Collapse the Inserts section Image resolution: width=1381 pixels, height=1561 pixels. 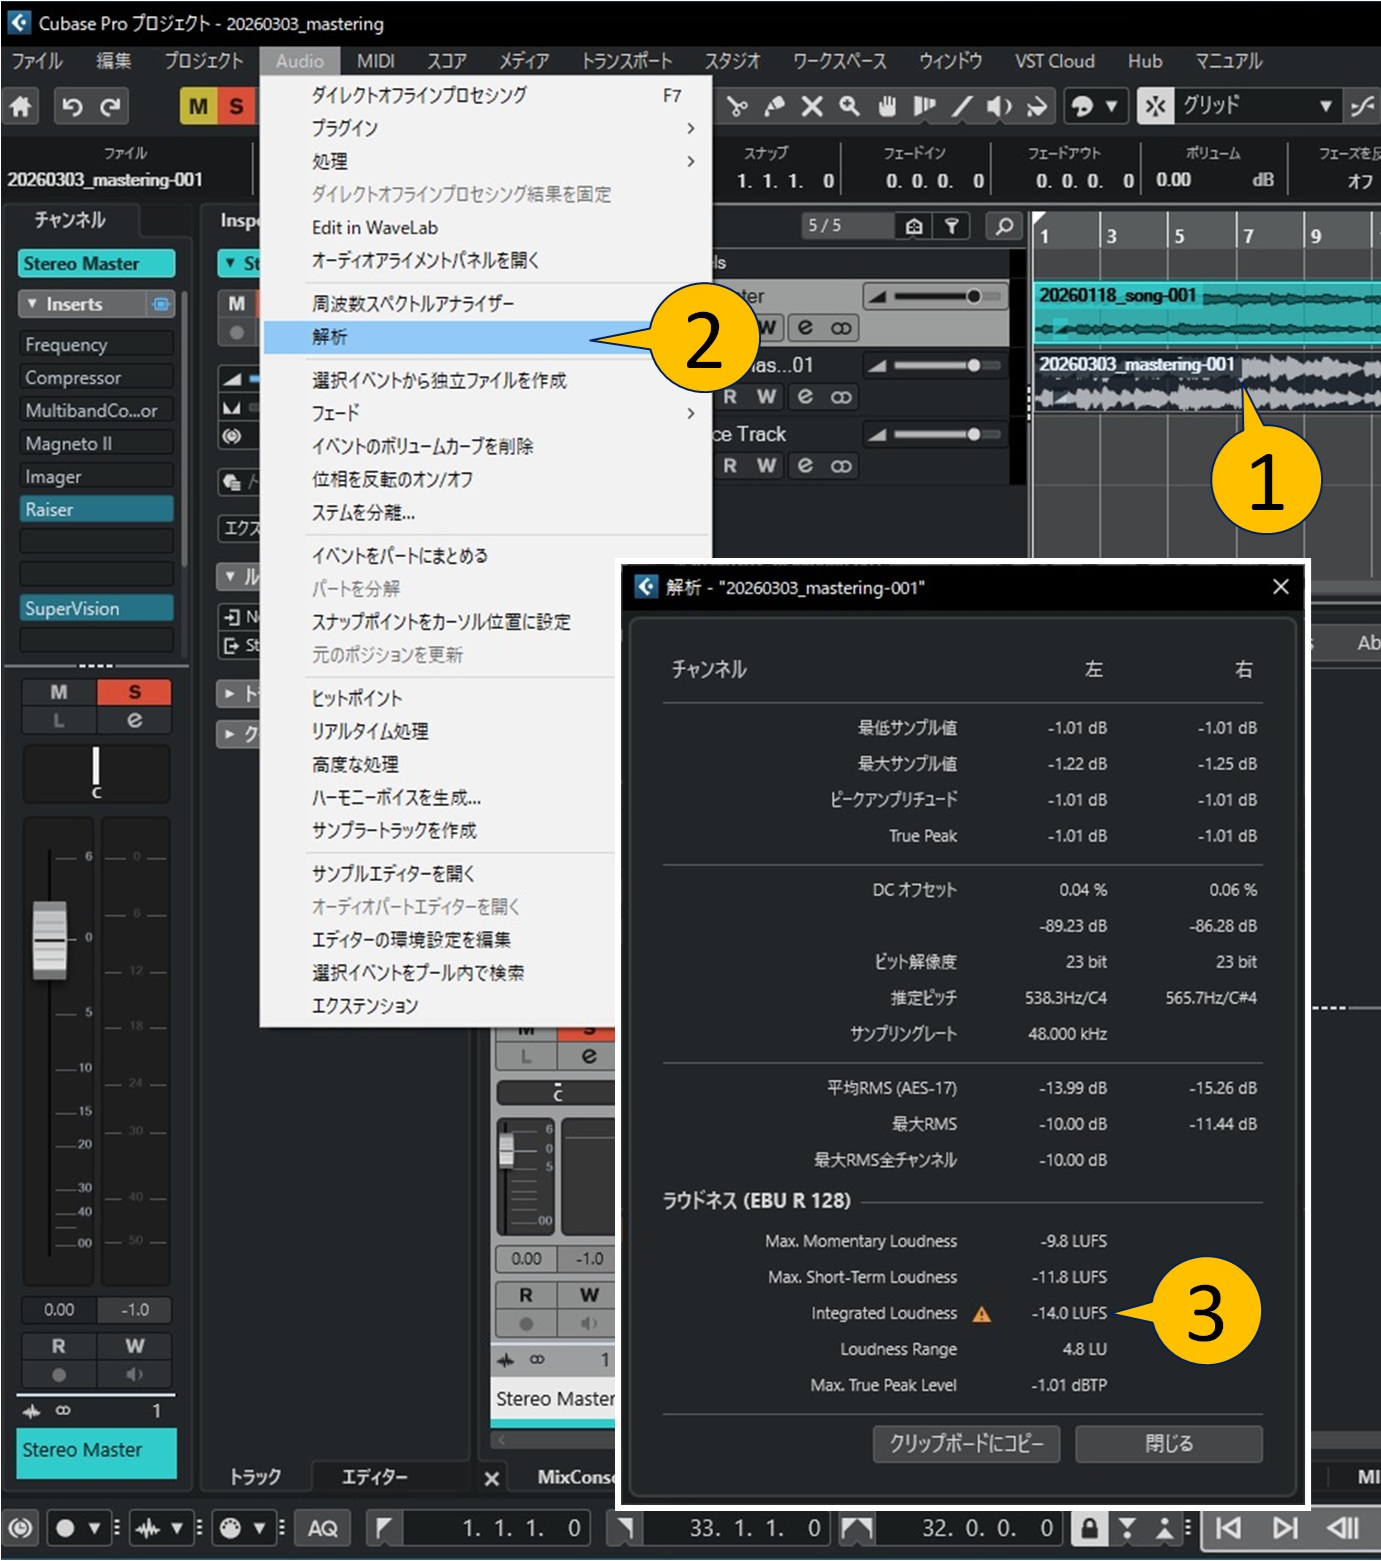(x=32, y=304)
